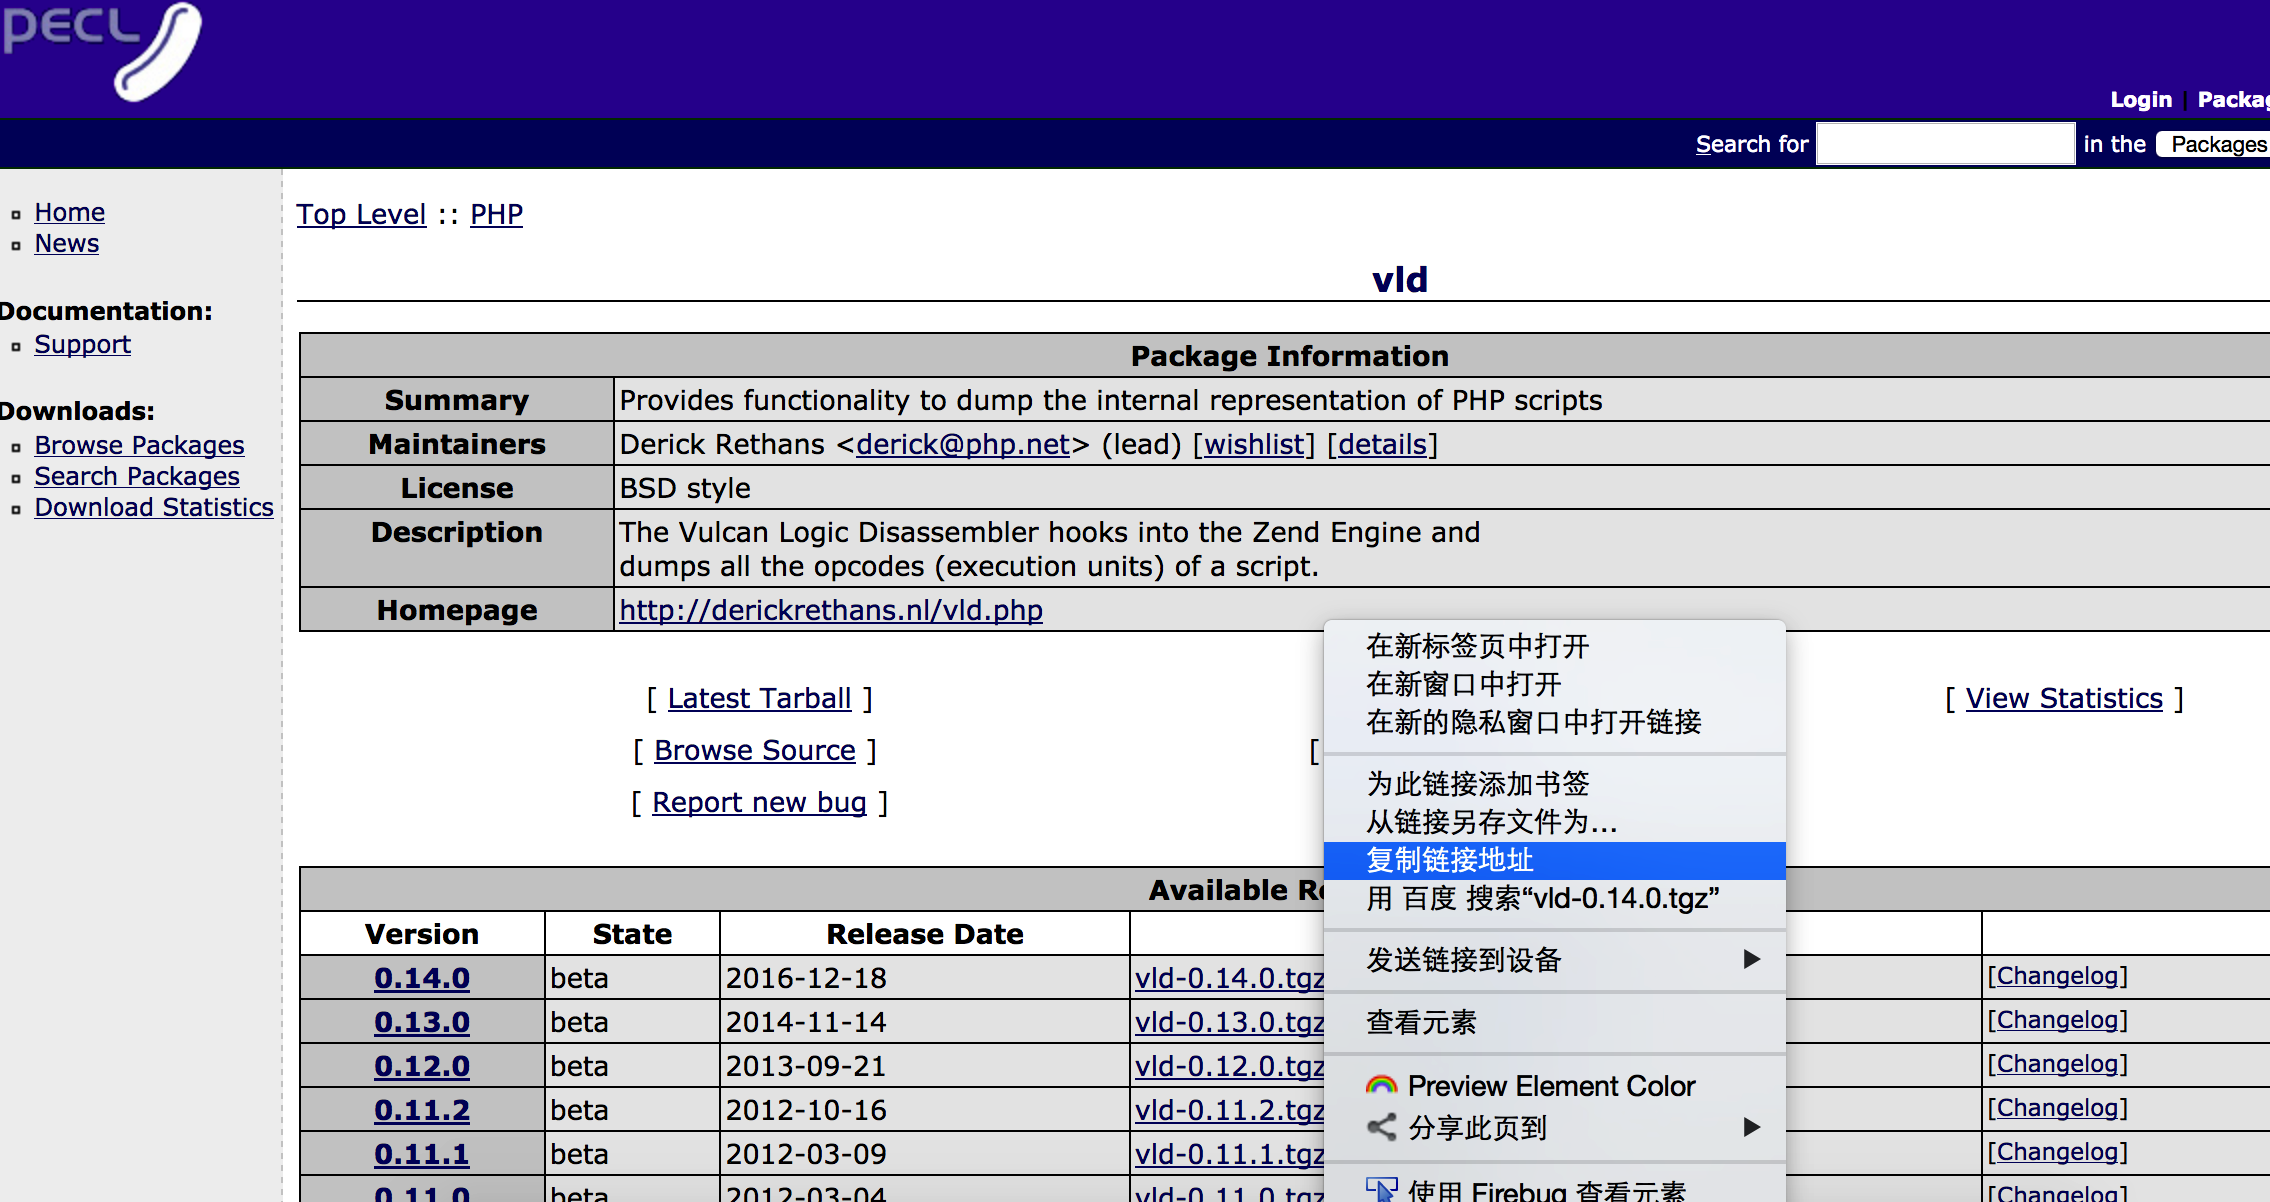Open Changelog for the 0.11.2 row
The image size is (2270, 1202).
click(x=2057, y=1108)
